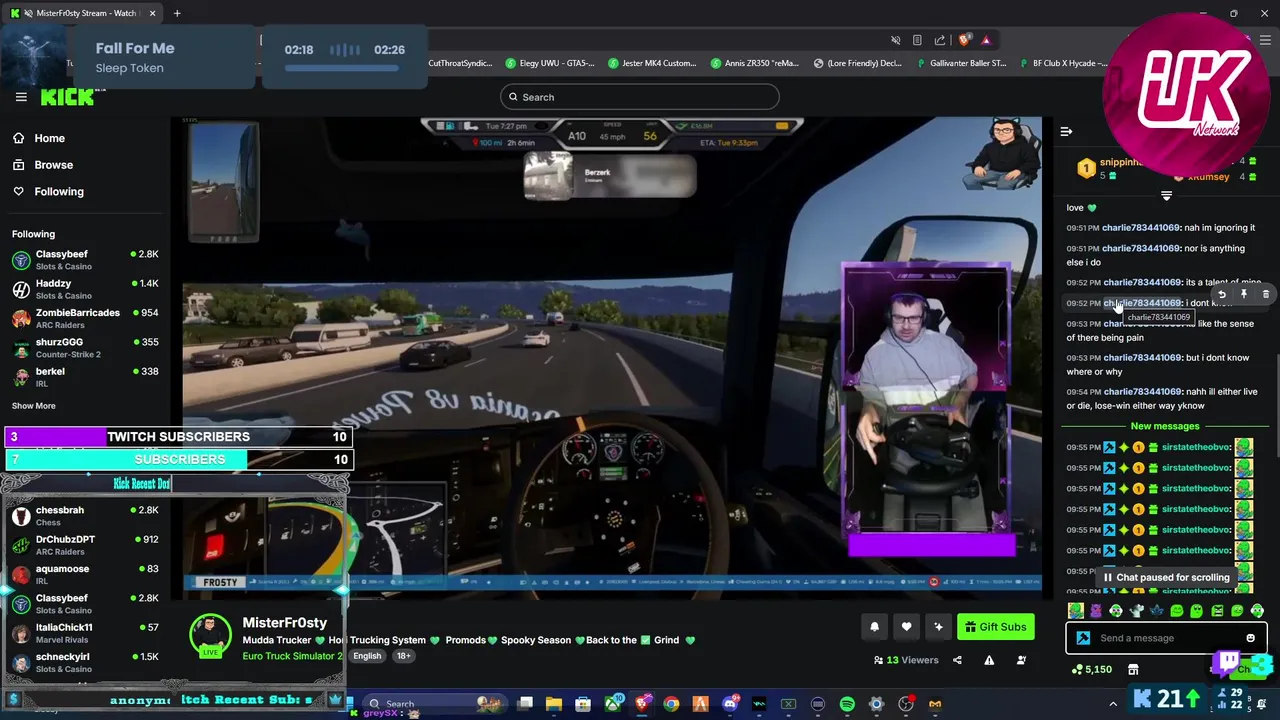
Task: Toggle the muted-site icon in address bar
Action: 895,40
